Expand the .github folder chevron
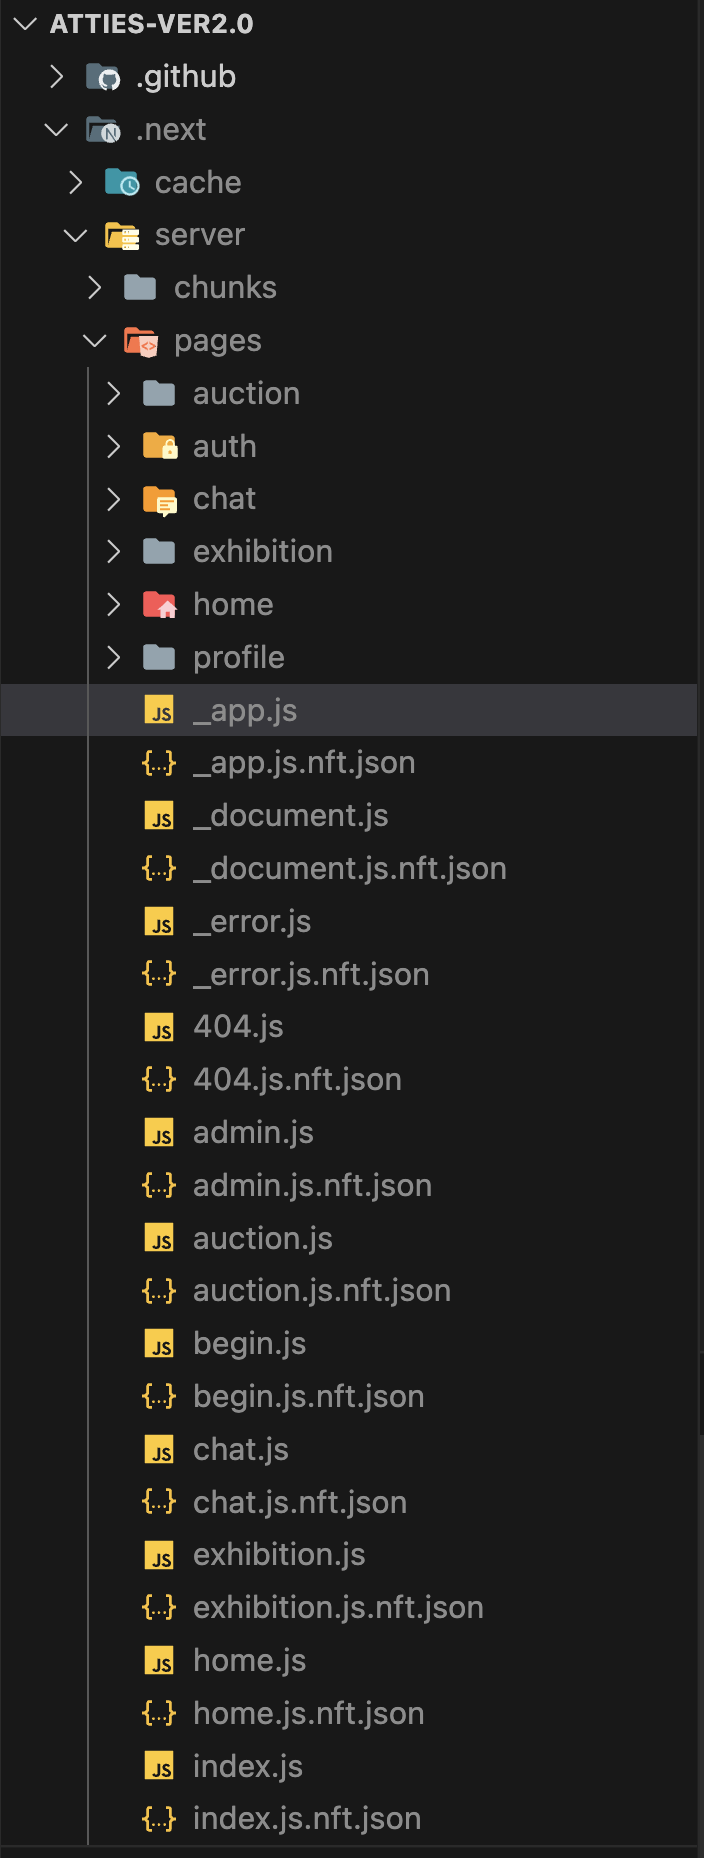The width and height of the screenshot is (704, 1858). pyautogui.click(x=57, y=76)
